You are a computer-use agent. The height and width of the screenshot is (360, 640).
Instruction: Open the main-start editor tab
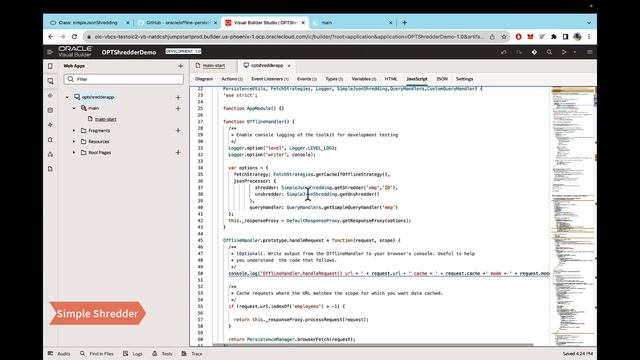click(x=214, y=65)
